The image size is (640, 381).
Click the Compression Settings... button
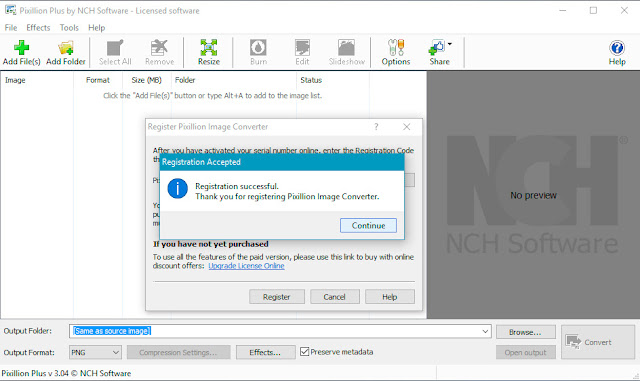pyautogui.click(x=178, y=352)
